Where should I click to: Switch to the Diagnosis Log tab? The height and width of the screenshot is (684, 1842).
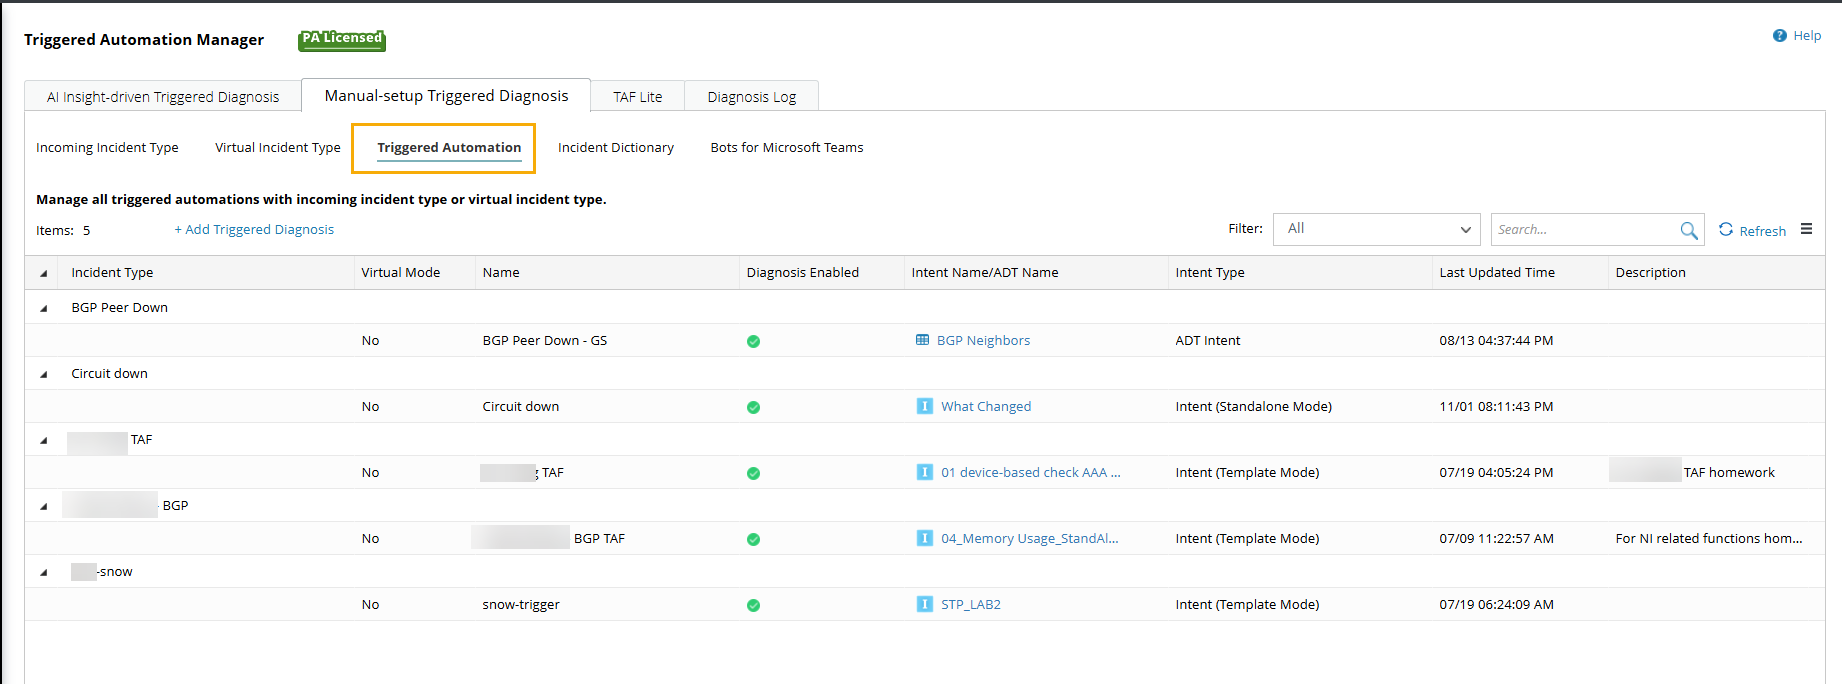click(x=751, y=97)
